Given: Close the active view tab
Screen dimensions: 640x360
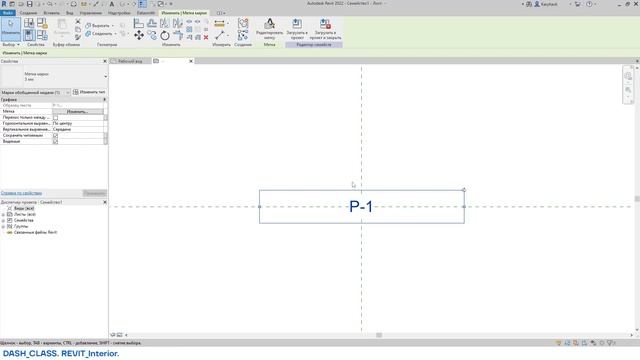Looking at the screenshot, I should 191,61.
